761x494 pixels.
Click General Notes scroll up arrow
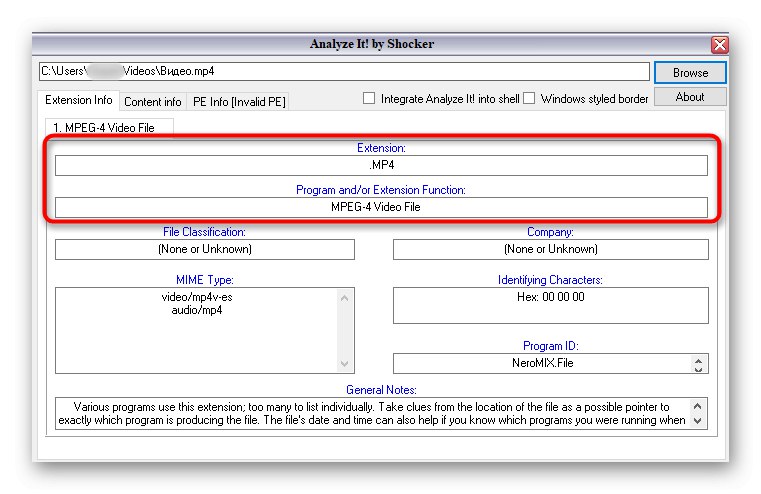697,406
